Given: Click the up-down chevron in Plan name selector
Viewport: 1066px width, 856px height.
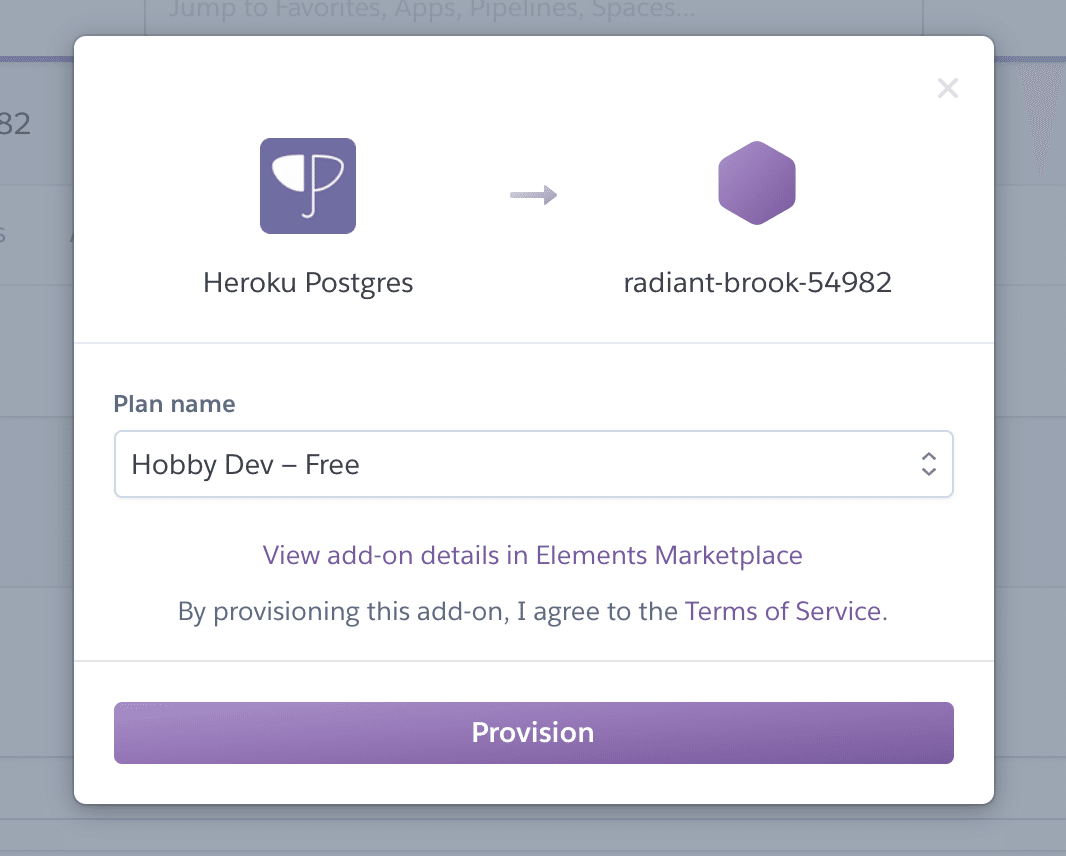Looking at the screenshot, I should pos(928,464).
